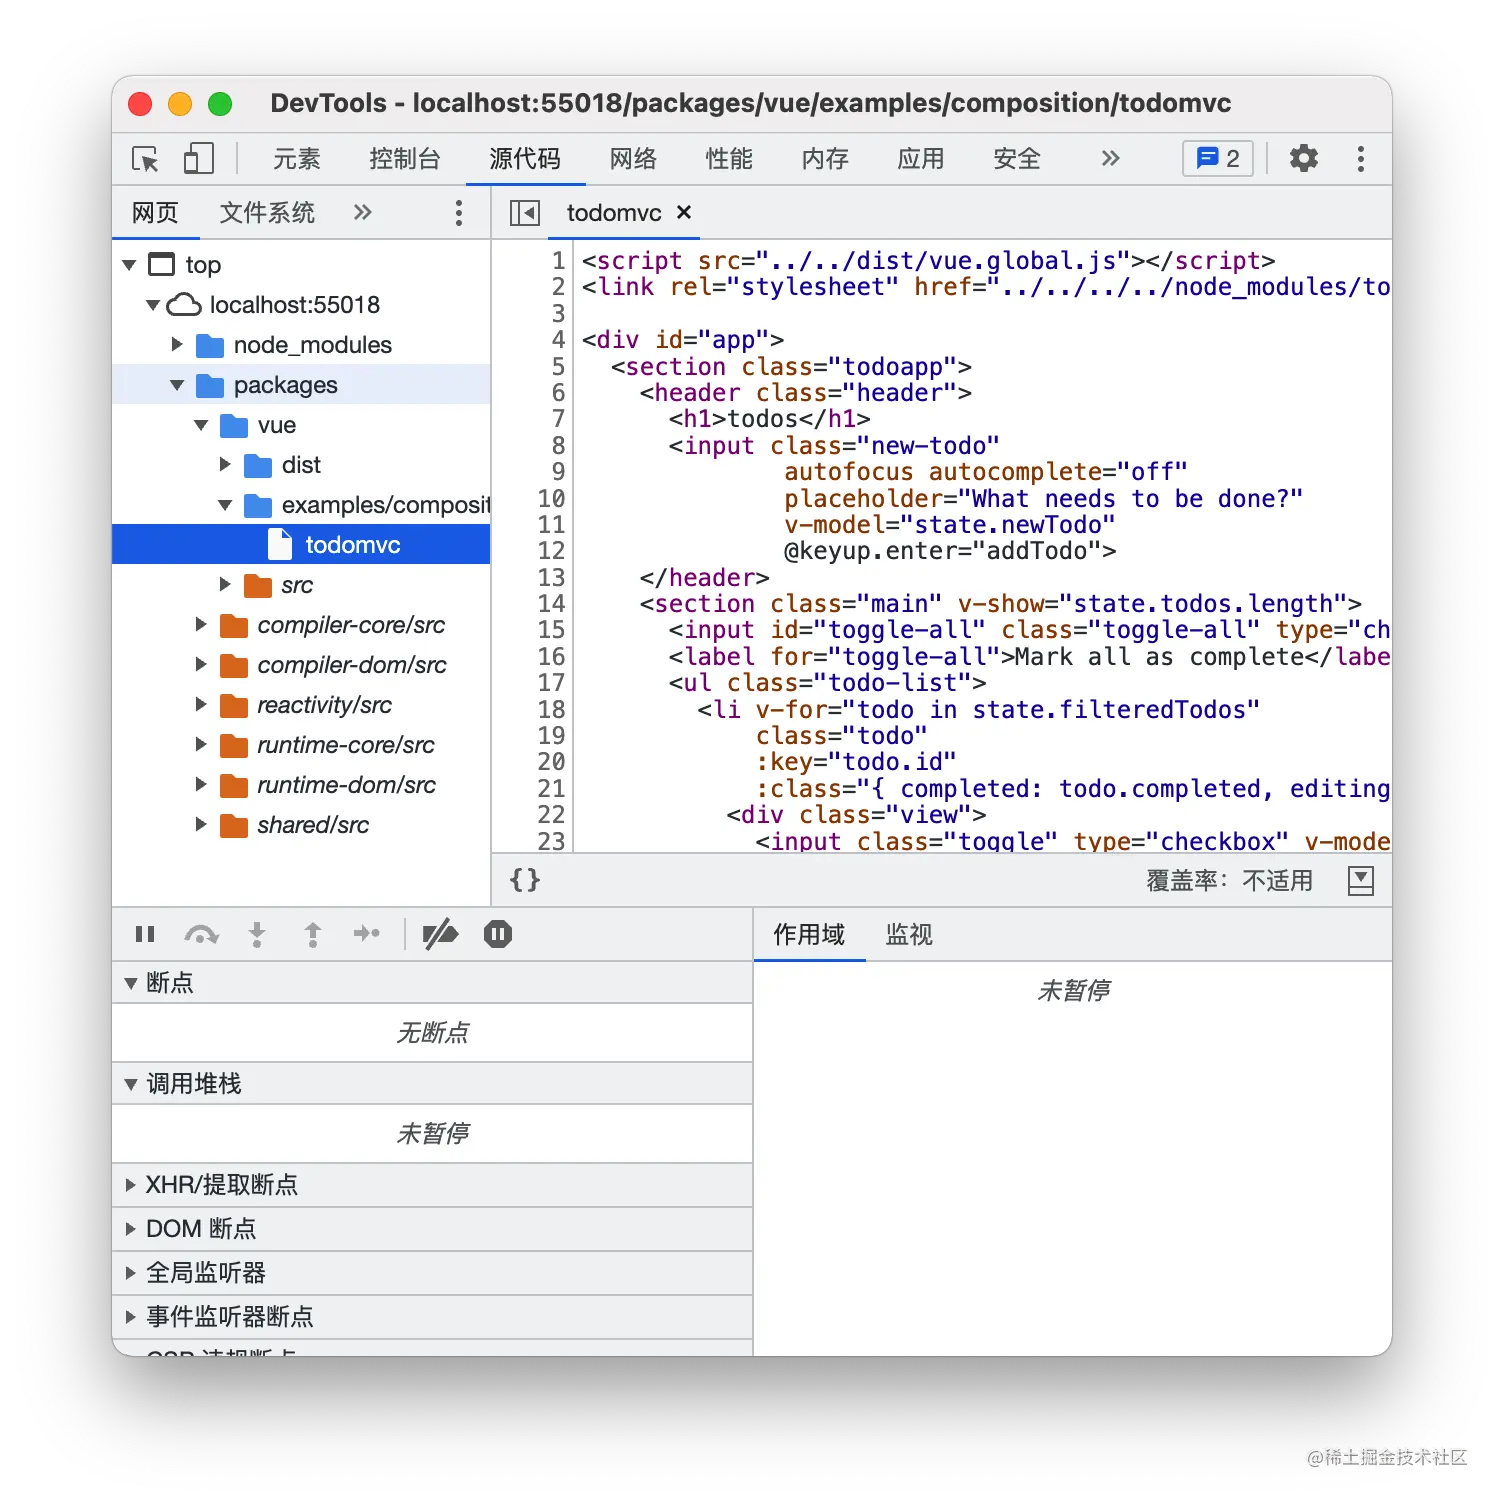Pretty-print the source with braces icon

[525, 880]
